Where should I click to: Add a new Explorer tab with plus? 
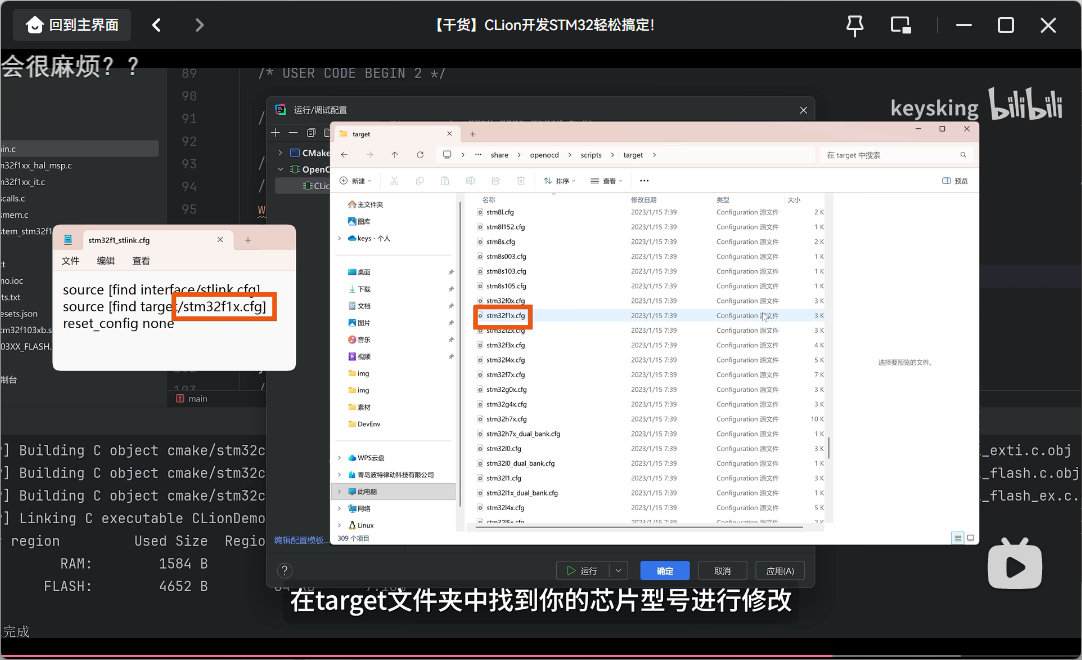pyautogui.click(x=473, y=134)
